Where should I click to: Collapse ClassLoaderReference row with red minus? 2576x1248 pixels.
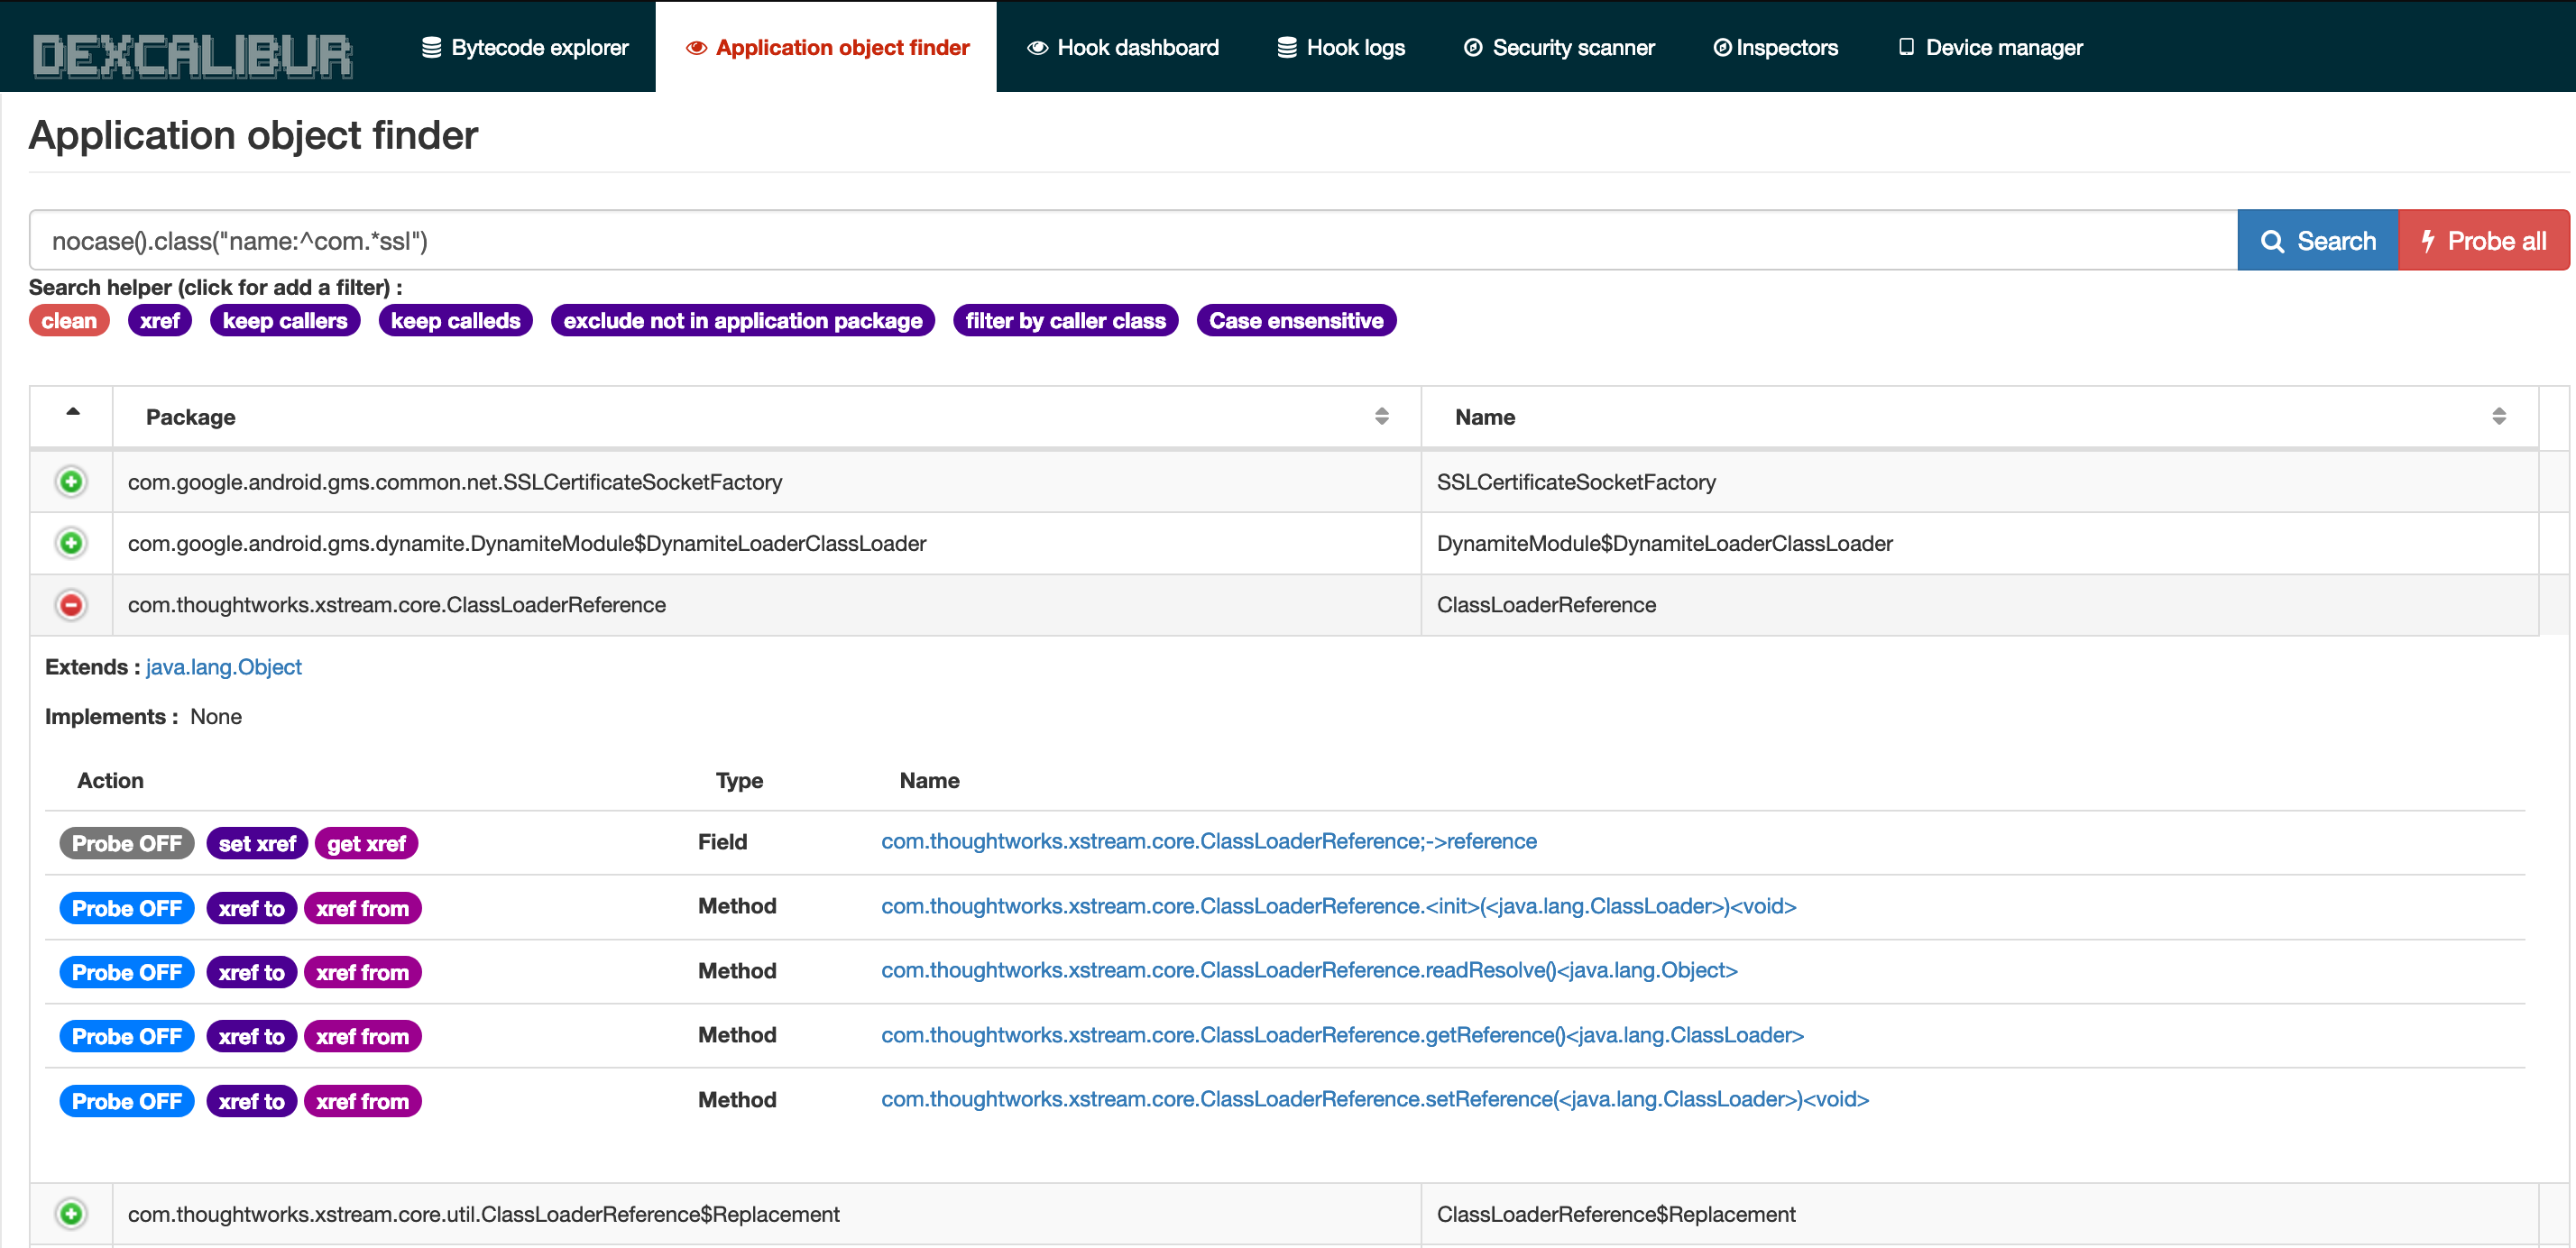(71, 605)
